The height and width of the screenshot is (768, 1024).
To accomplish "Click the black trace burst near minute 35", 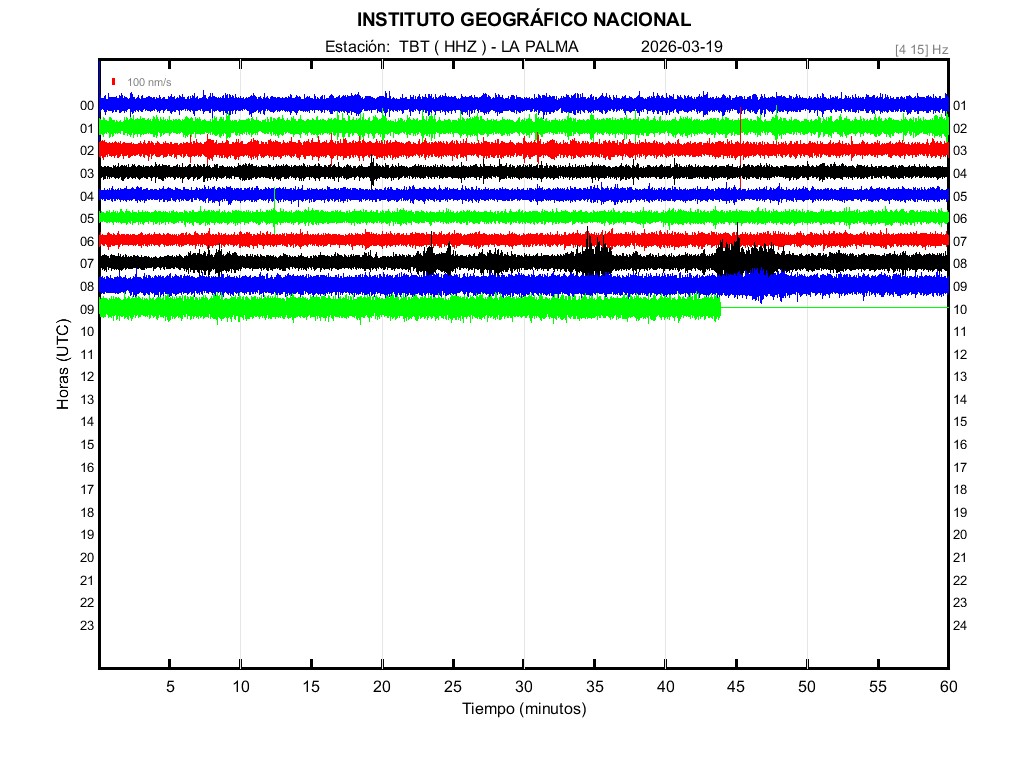I will [597, 261].
